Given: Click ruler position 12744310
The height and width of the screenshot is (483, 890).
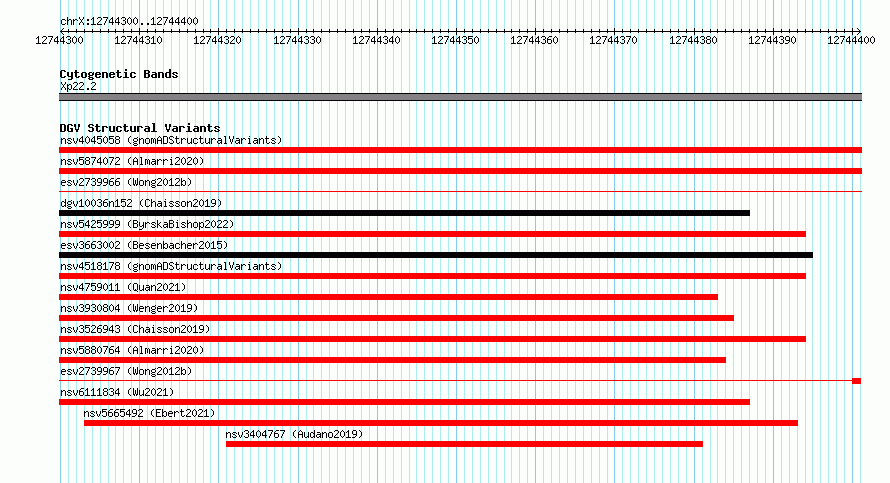Looking at the screenshot, I should 138,40.
